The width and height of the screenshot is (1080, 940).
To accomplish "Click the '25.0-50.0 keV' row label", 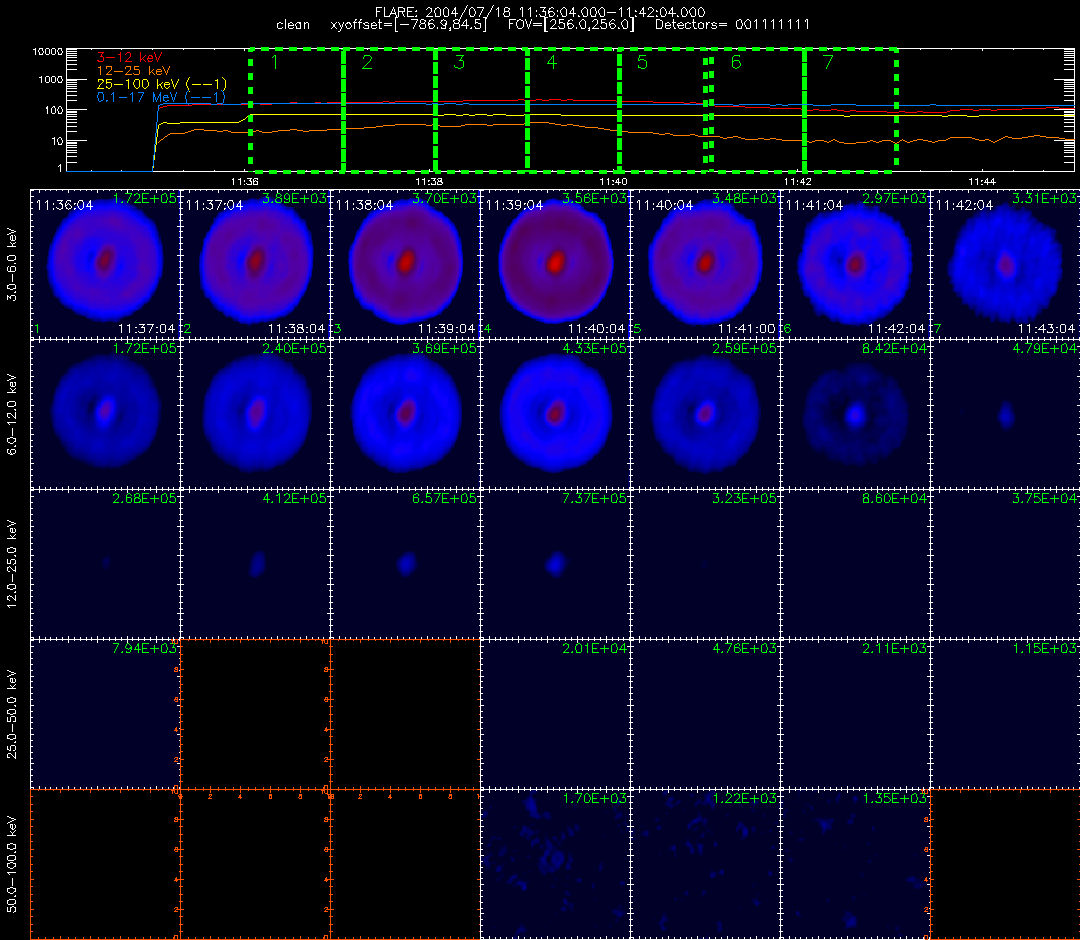I will click(12, 715).
